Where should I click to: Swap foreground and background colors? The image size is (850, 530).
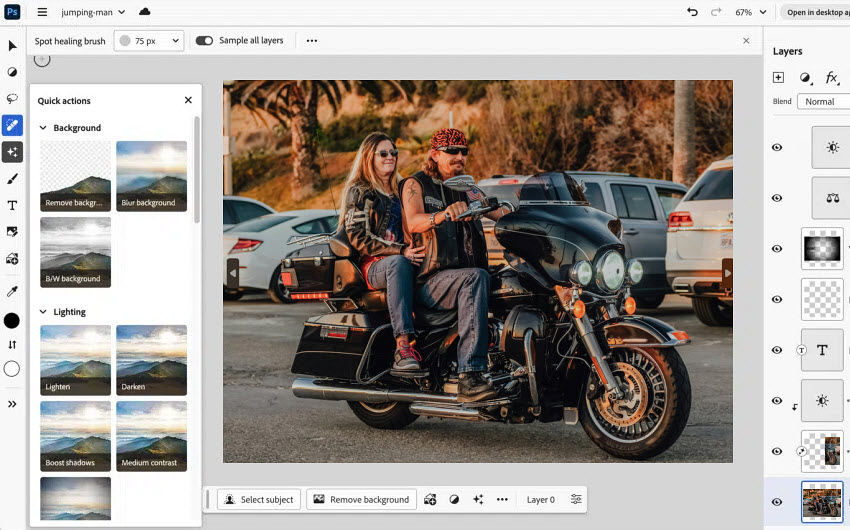pos(12,345)
